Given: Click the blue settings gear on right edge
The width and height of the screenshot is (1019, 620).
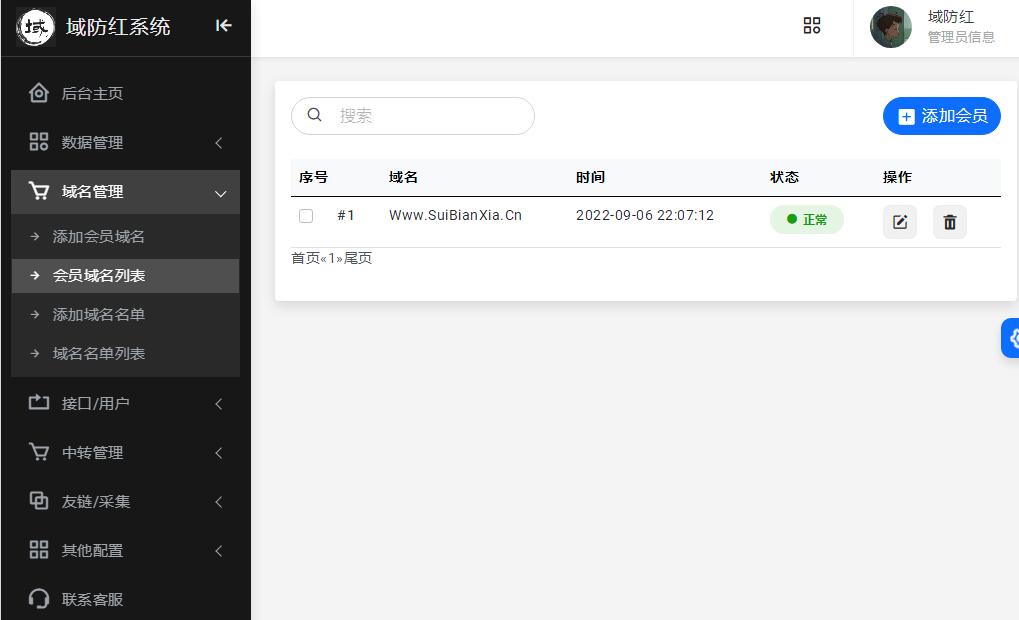Looking at the screenshot, I should (x=1012, y=338).
